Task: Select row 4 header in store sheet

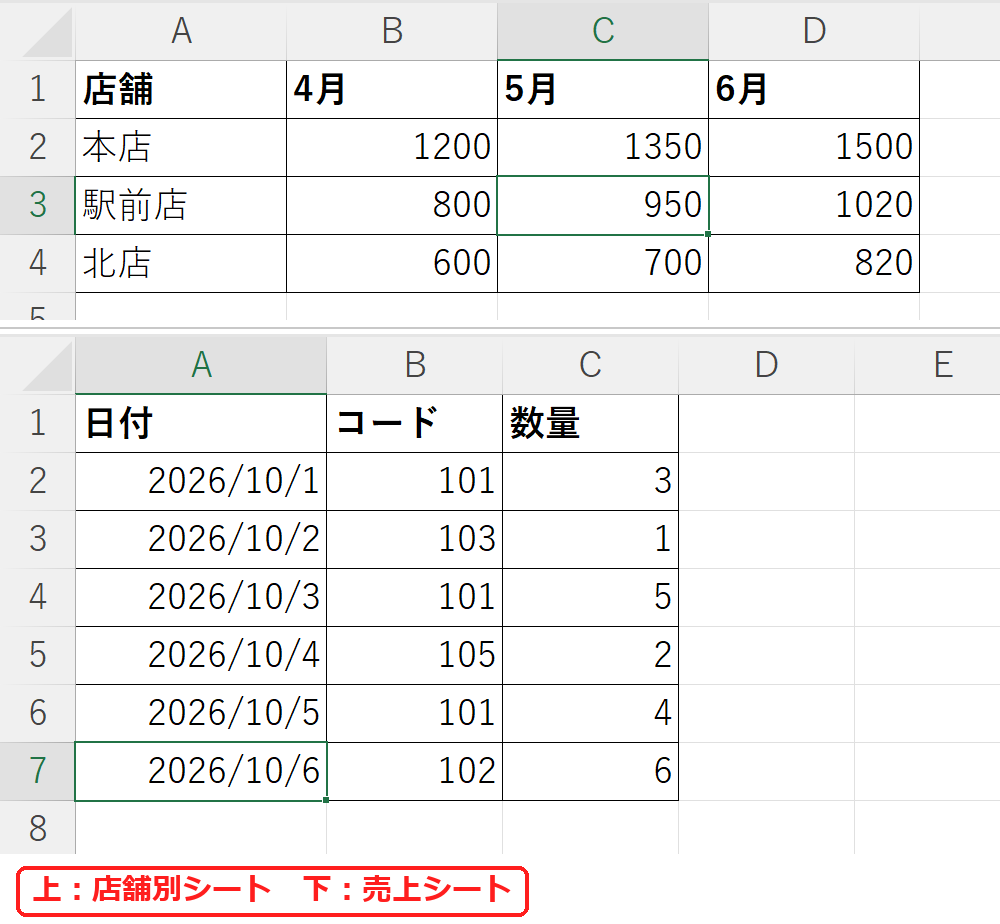Action: pos(38,263)
